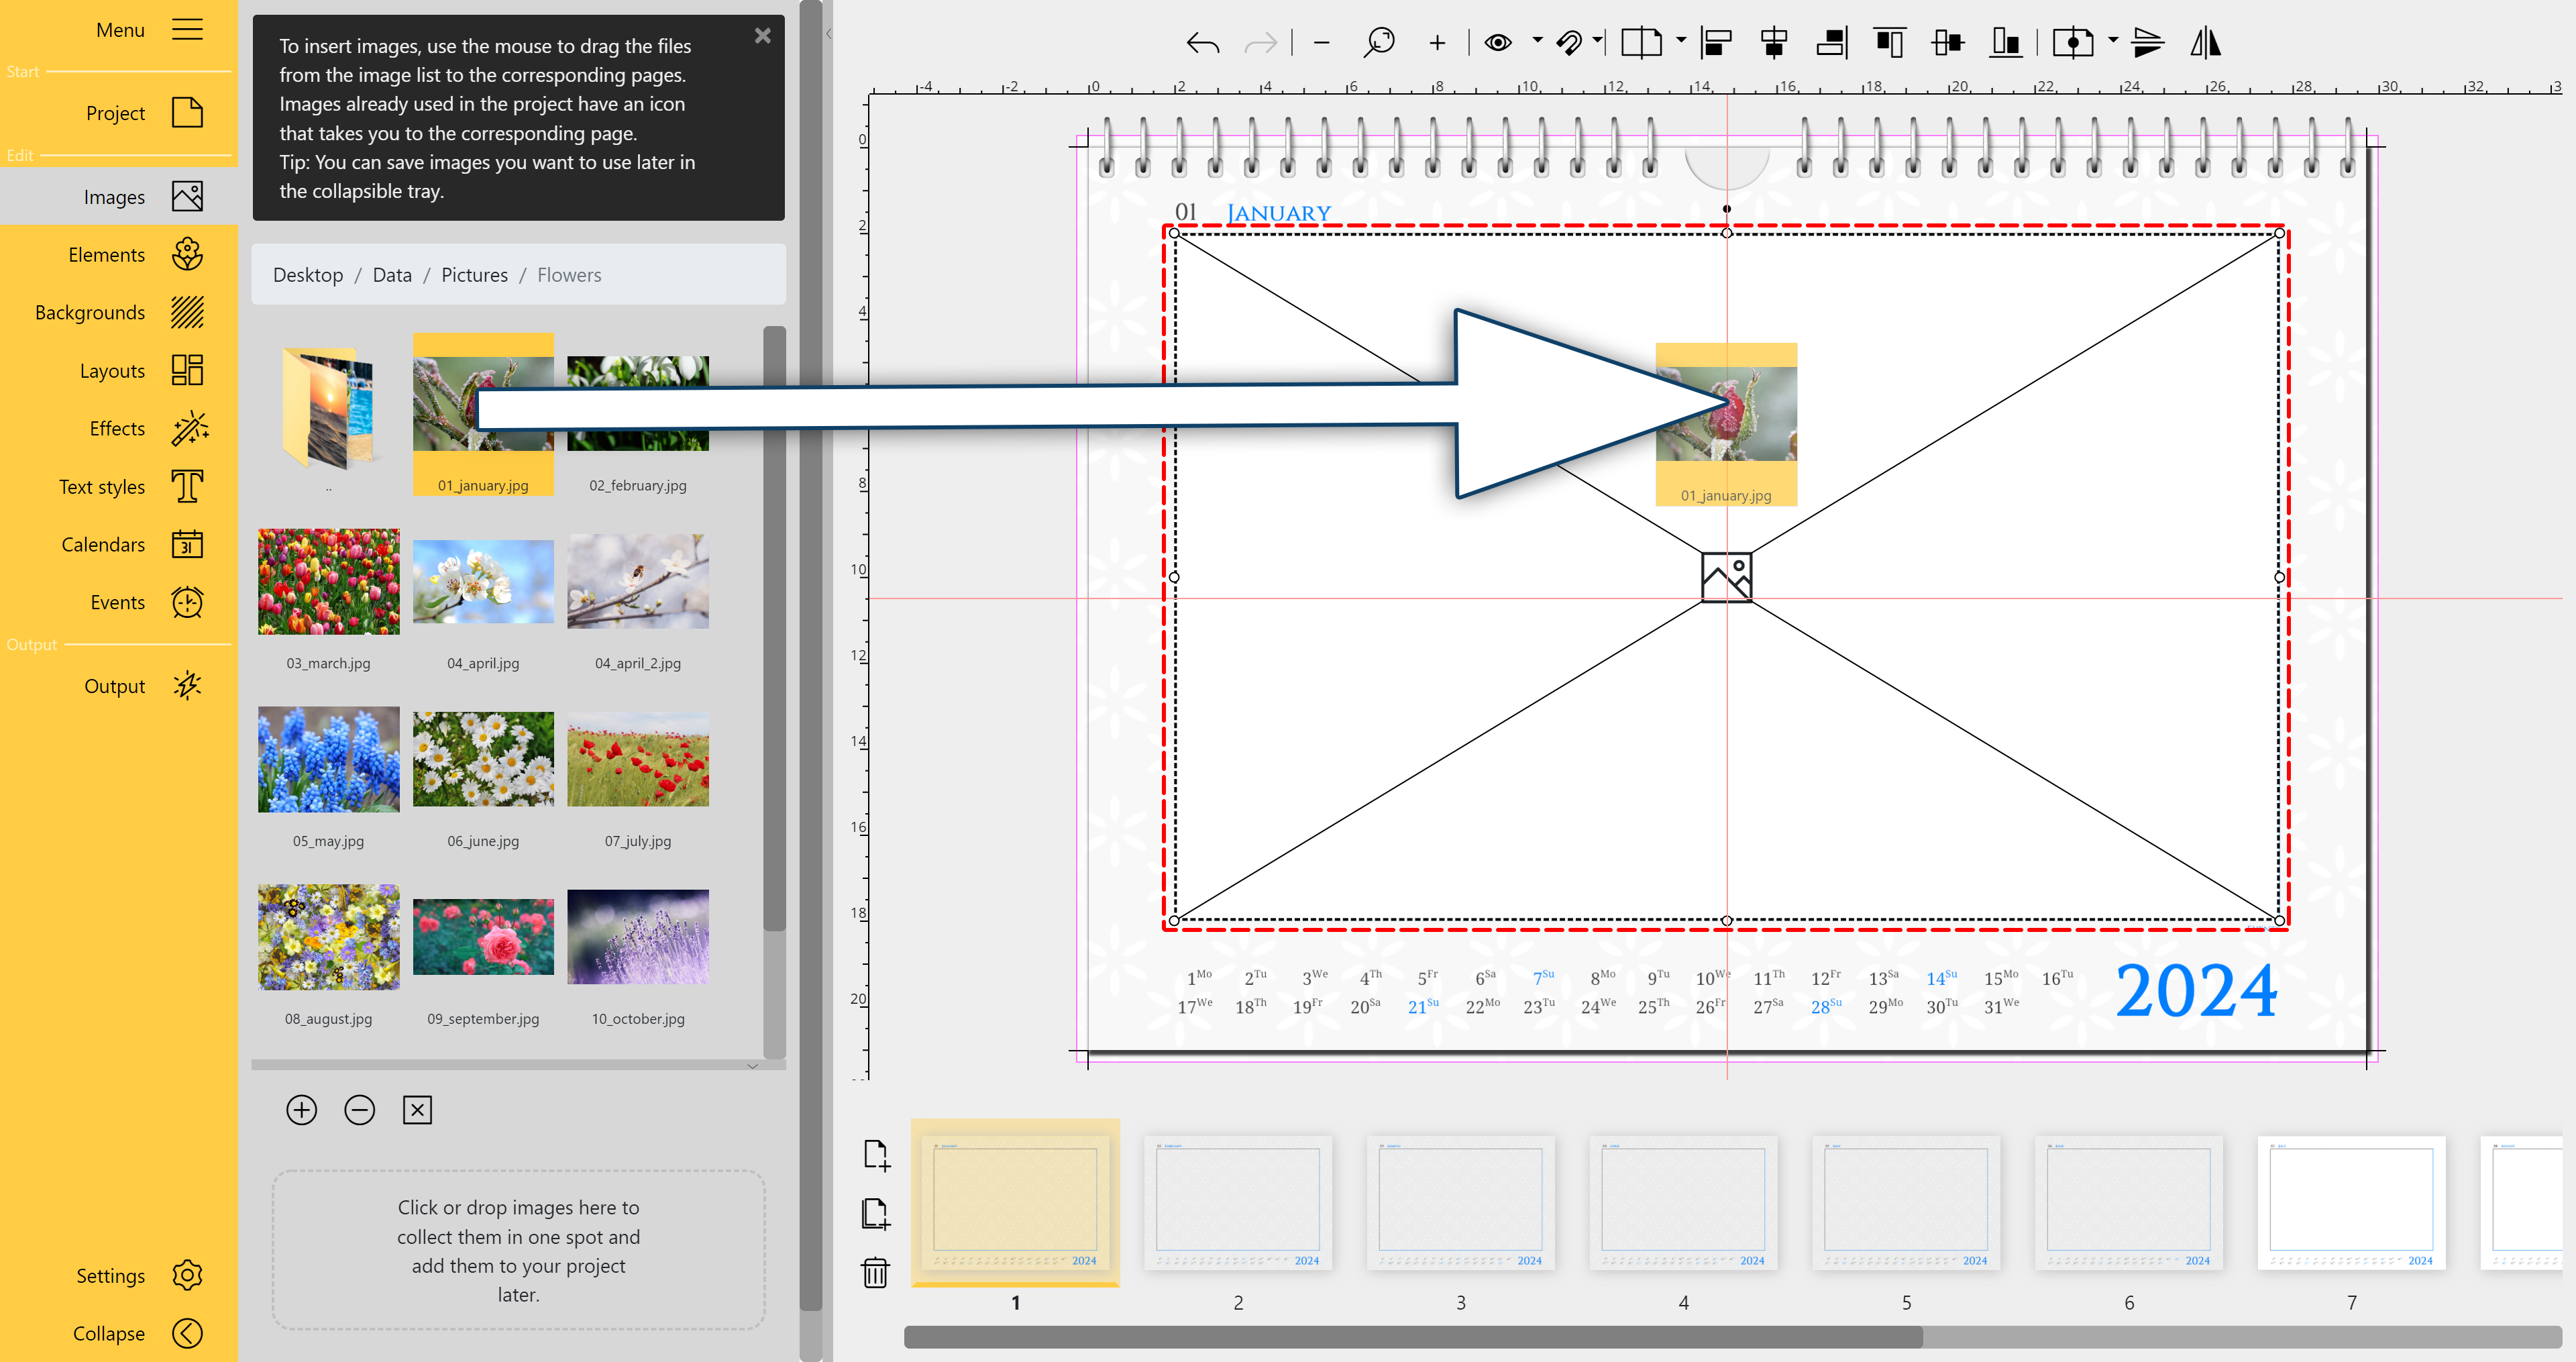The width and height of the screenshot is (2576, 1362).
Task: Click the zoom-to-fit magnifier icon
Action: pyautogui.click(x=1379, y=43)
